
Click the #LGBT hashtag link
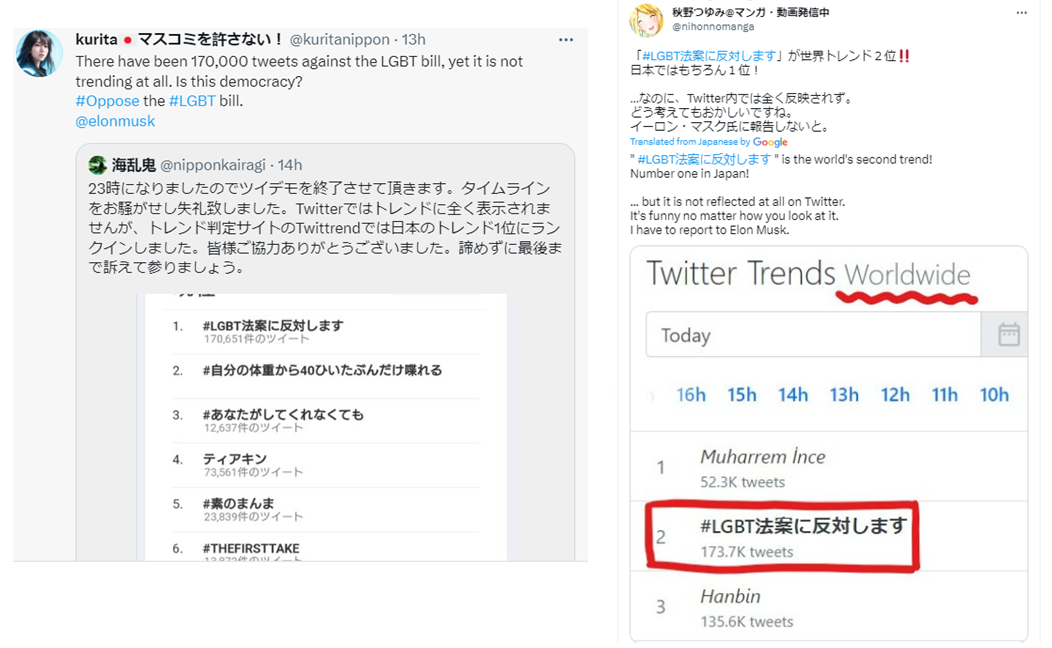click(192, 101)
